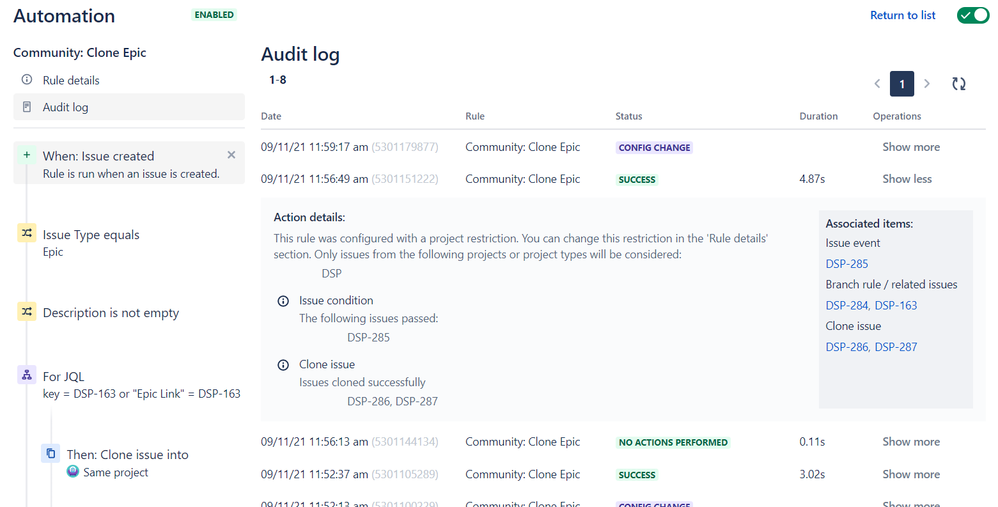Click the Issue Type equals condition icon
This screenshot has height=507, width=998.
tap(27, 233)
